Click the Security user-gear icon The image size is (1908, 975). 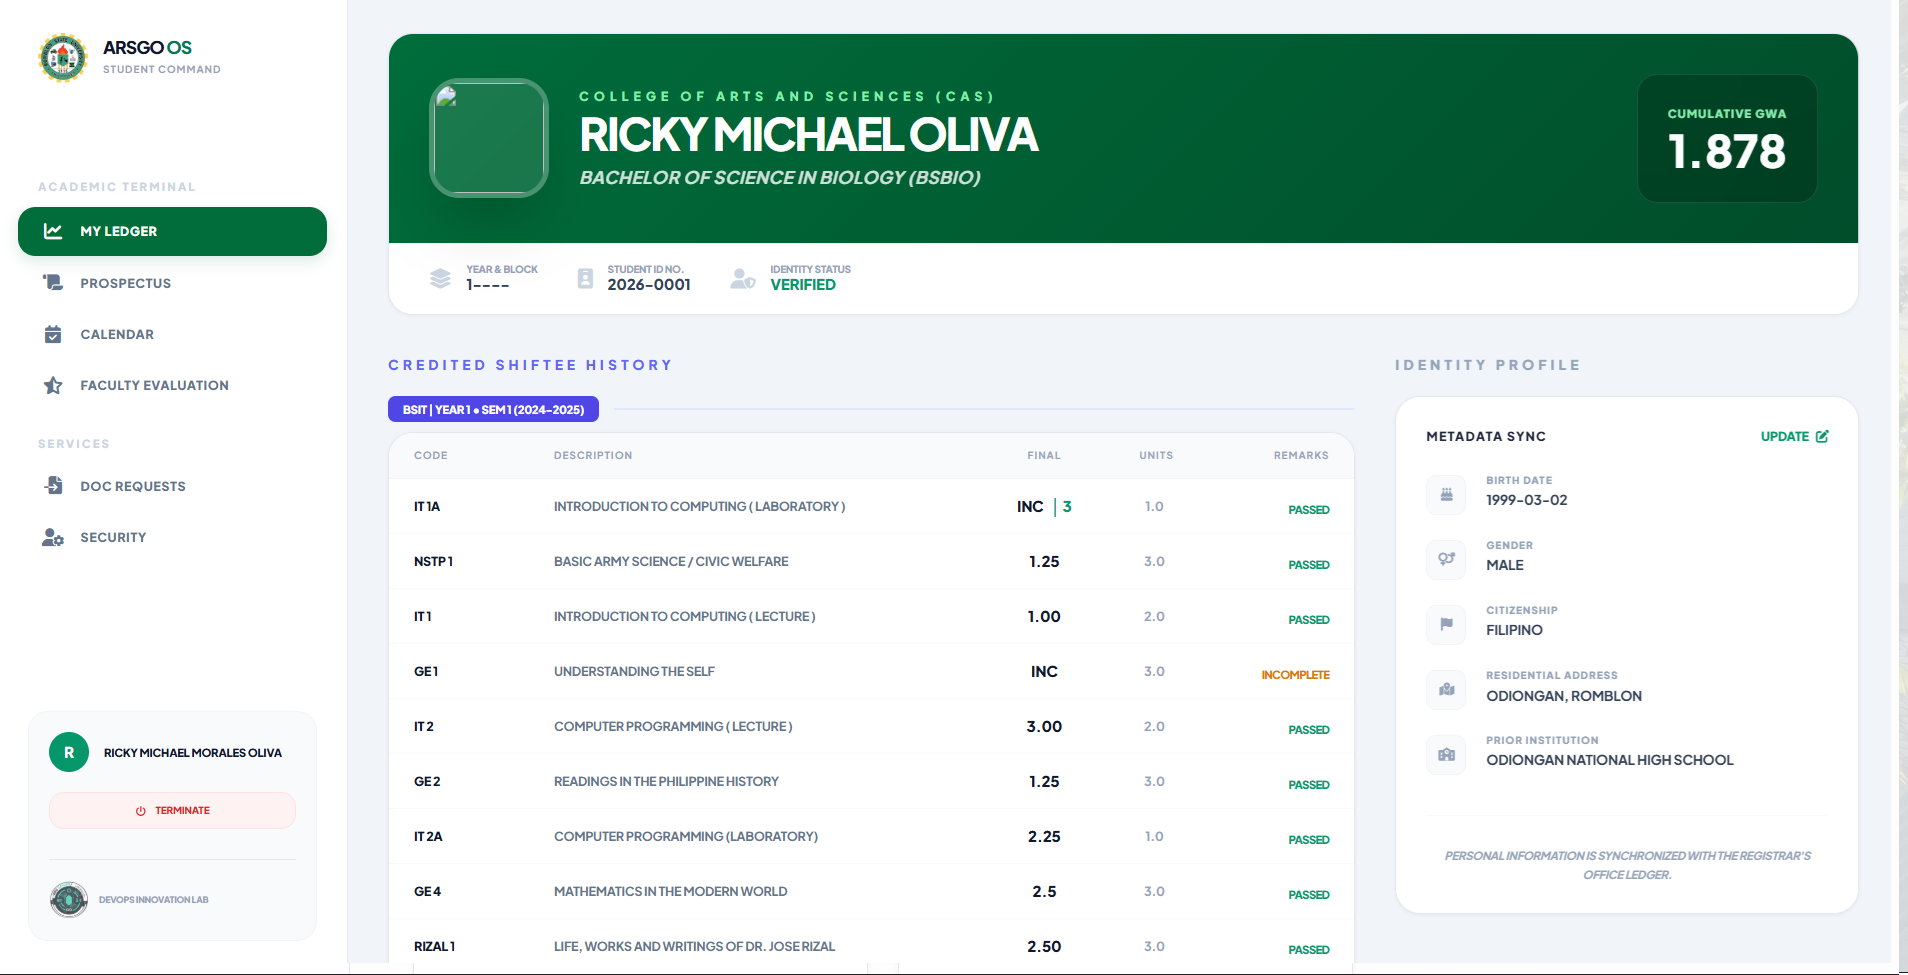[x=53, y=537]
